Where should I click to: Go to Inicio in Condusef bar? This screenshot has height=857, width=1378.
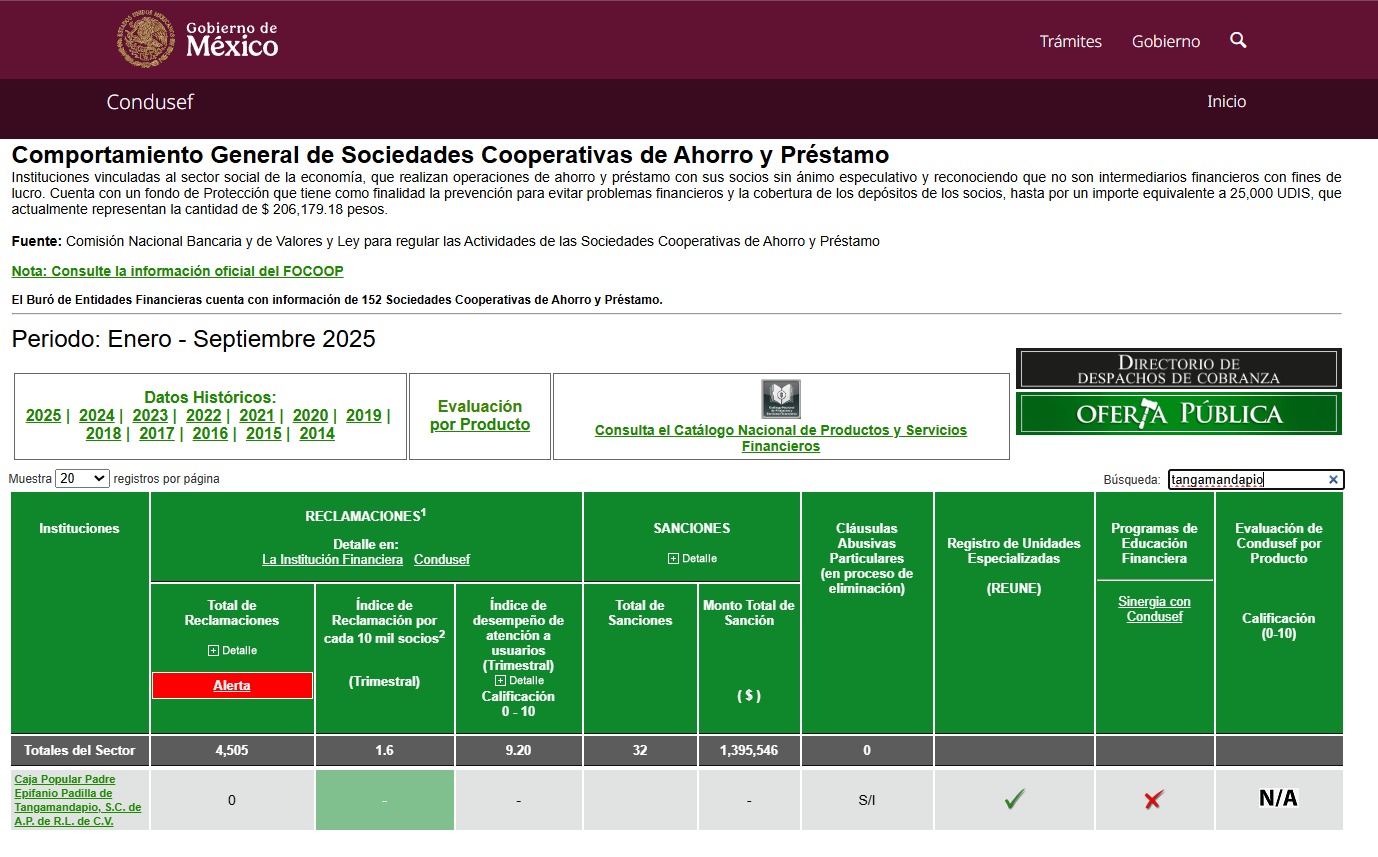(1226, 101)
